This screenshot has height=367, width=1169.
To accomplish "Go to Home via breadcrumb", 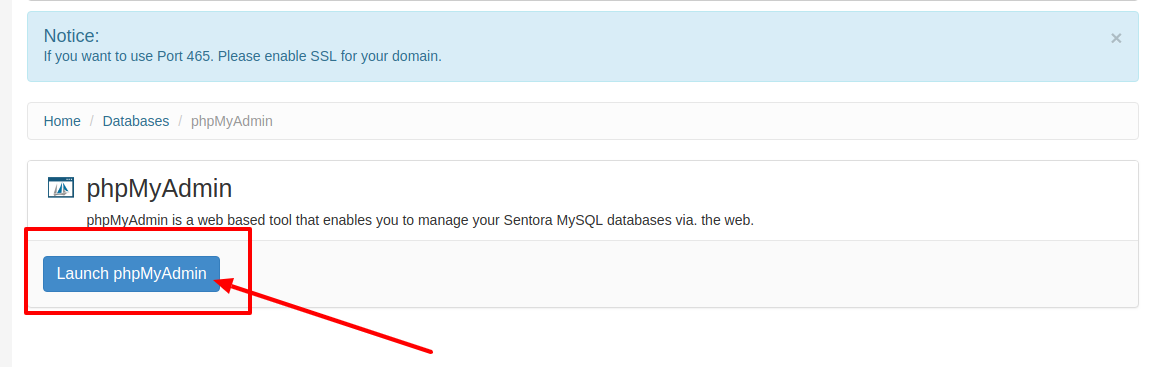I will (x=62, y=121).
